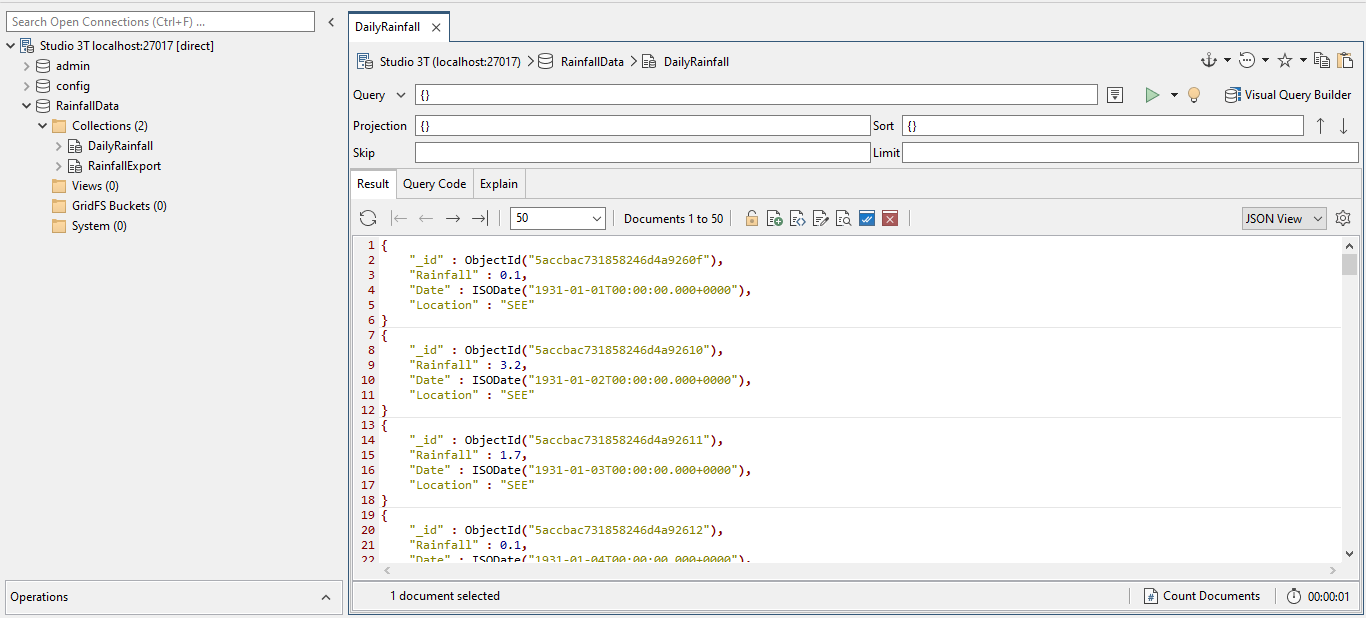Screen dimensions: 1366x618
Task: Open the Explain tab
Action: point(498,184)
